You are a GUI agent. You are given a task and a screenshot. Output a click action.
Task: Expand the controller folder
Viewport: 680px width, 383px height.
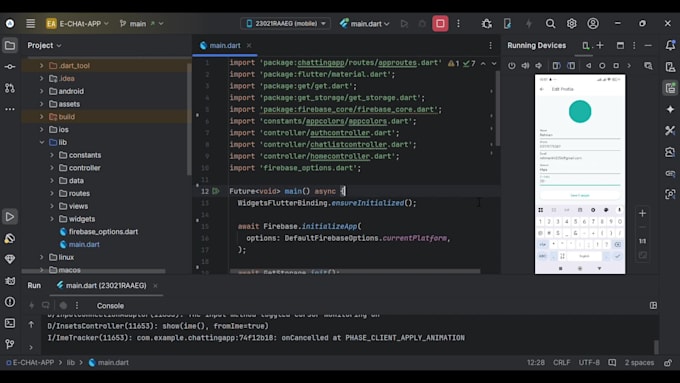[52, 168]
